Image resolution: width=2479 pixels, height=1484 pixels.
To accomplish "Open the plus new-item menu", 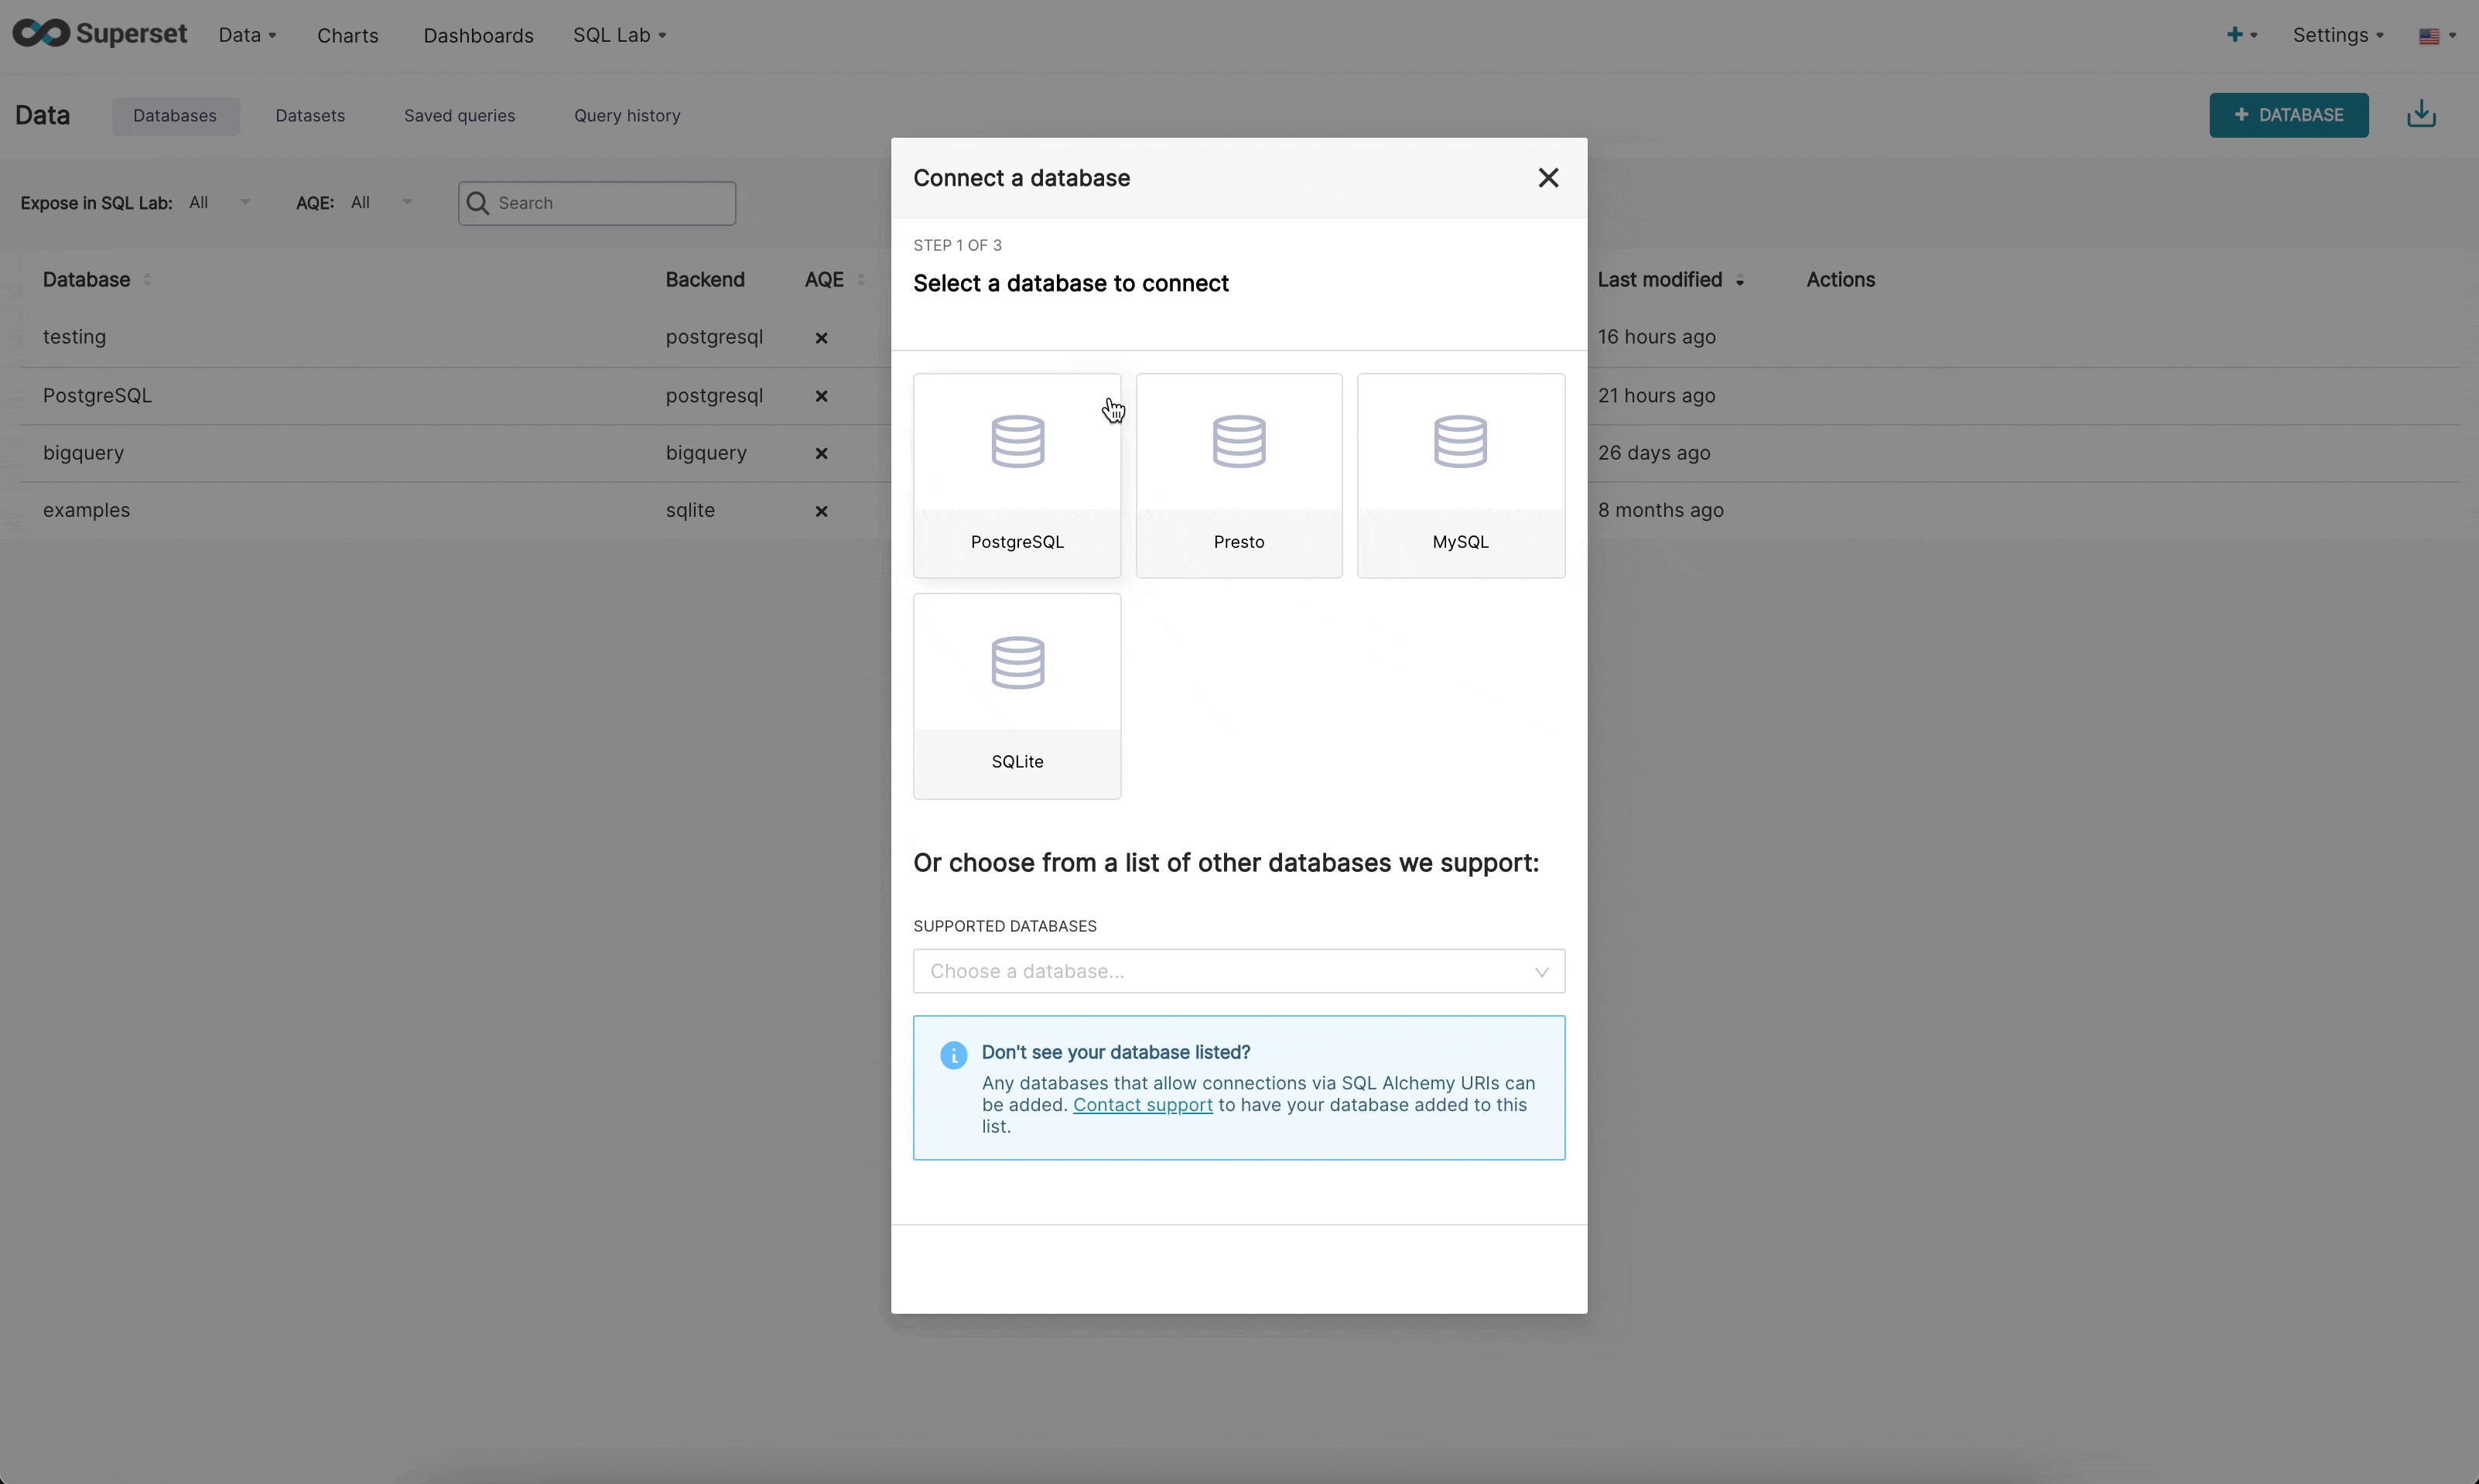I will 2240,35.
